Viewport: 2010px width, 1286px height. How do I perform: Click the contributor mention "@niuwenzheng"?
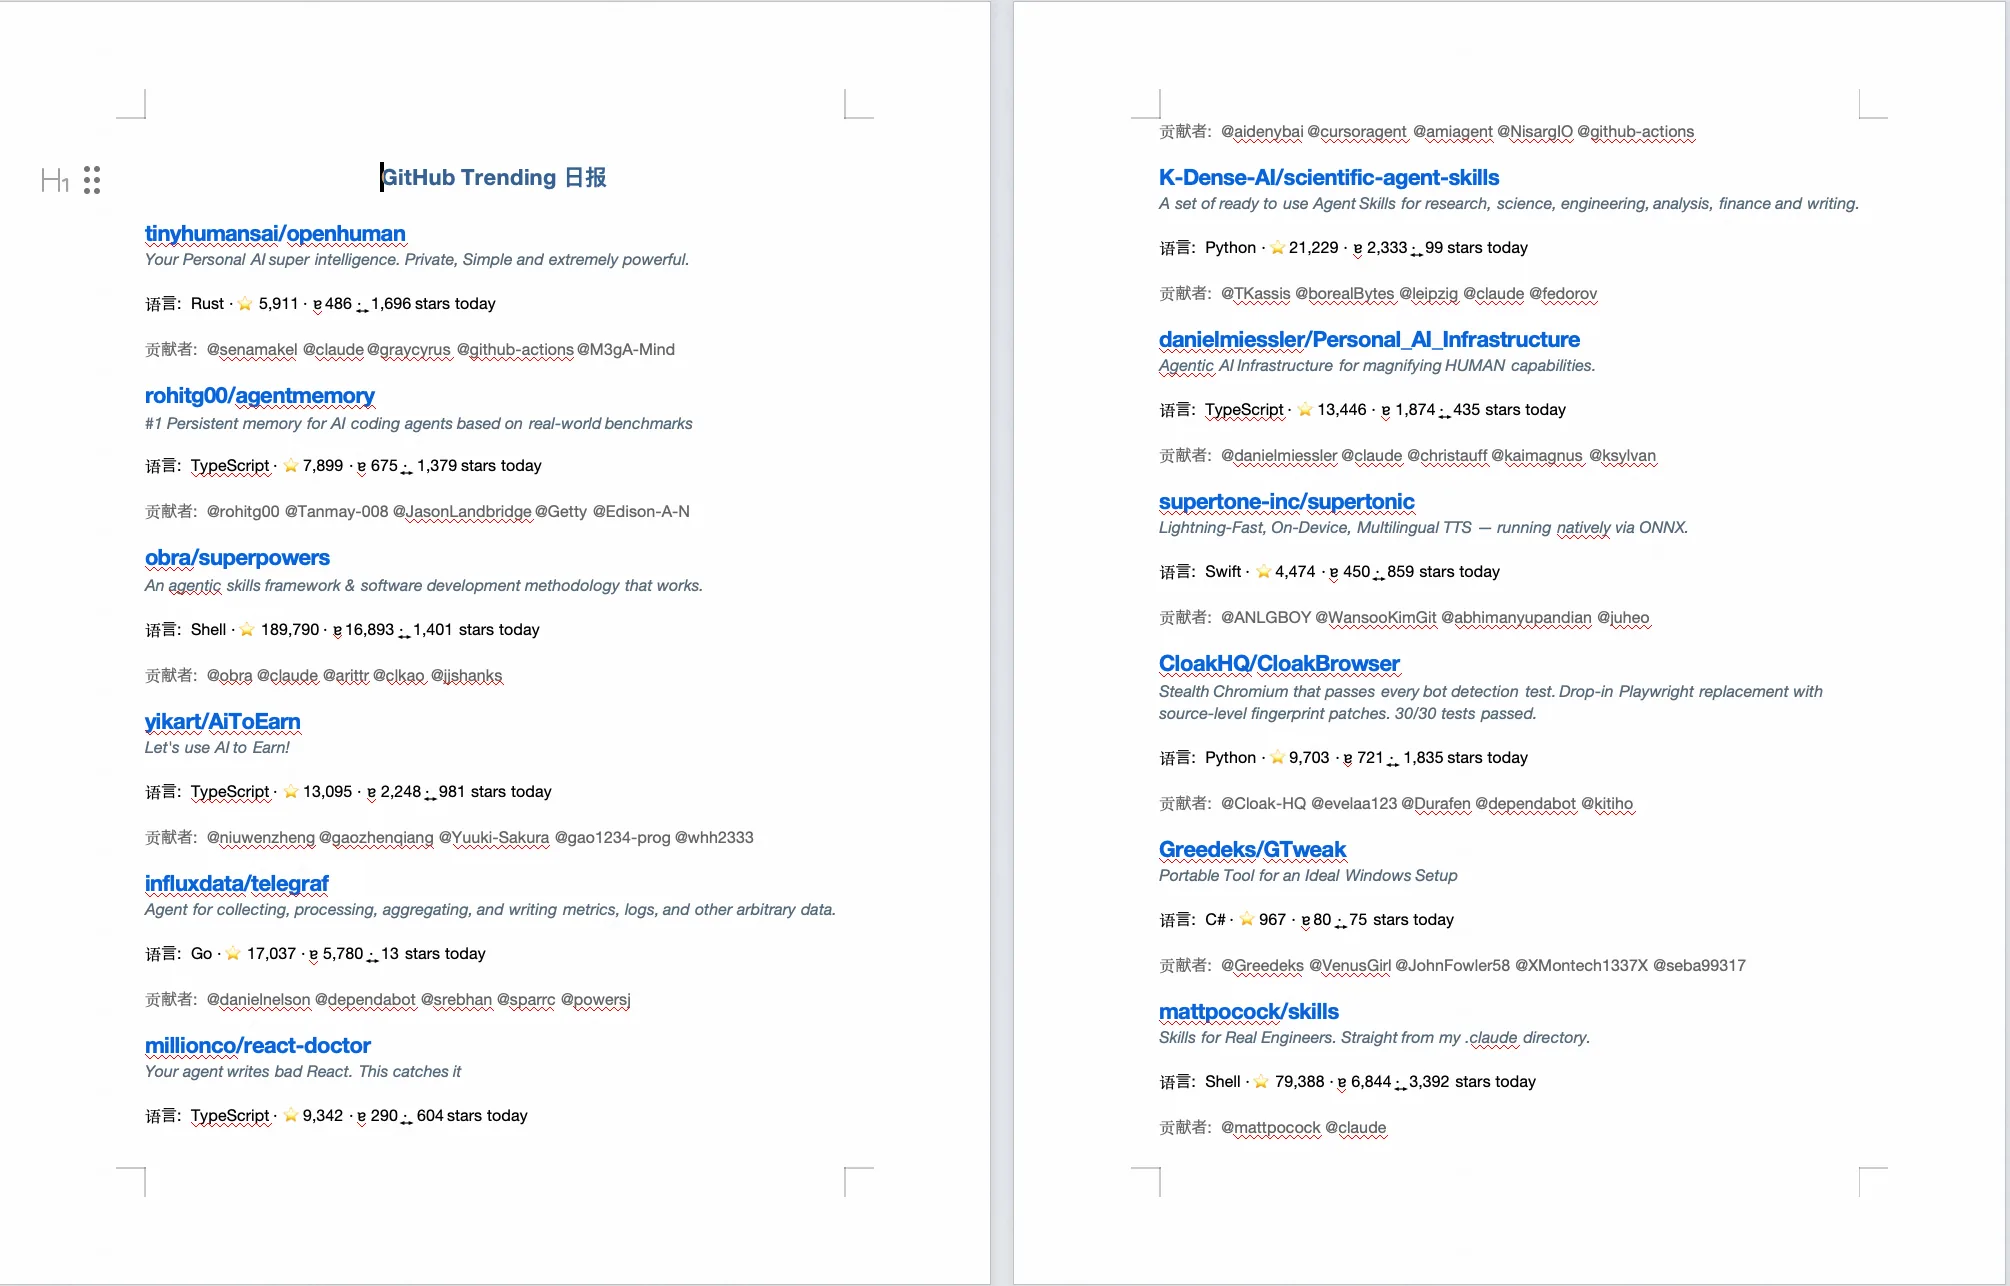click(261, 838)
